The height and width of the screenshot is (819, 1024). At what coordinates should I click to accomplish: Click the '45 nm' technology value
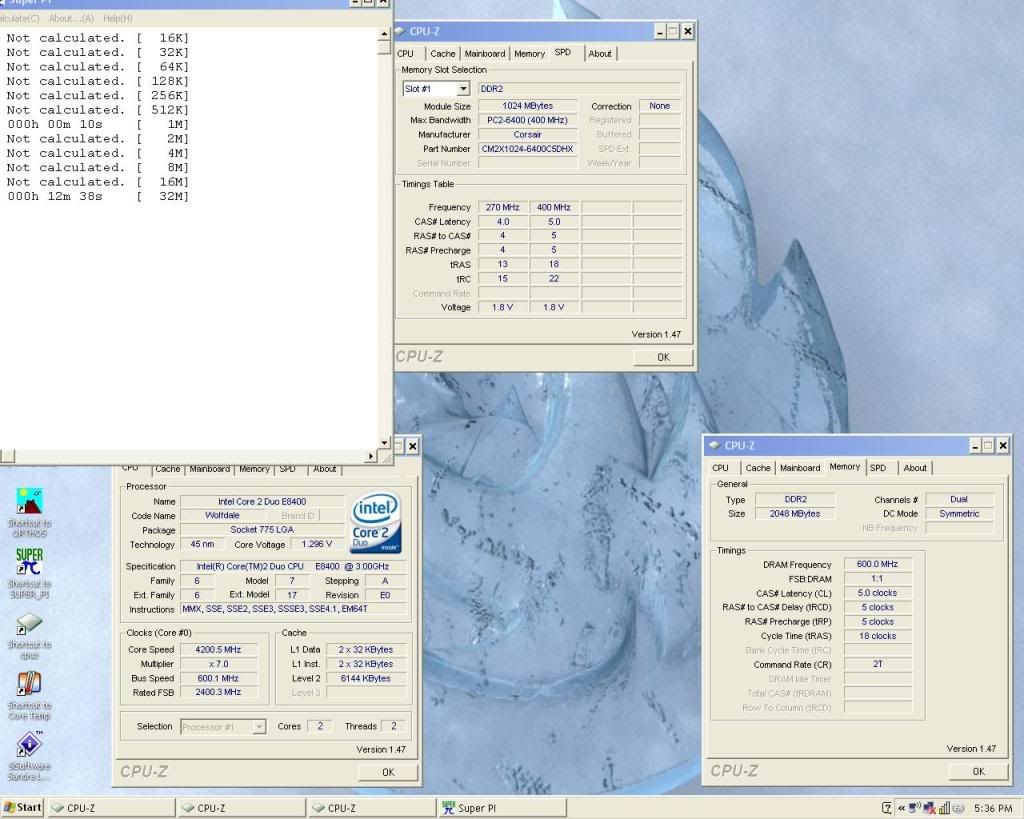tap(202, 544)
